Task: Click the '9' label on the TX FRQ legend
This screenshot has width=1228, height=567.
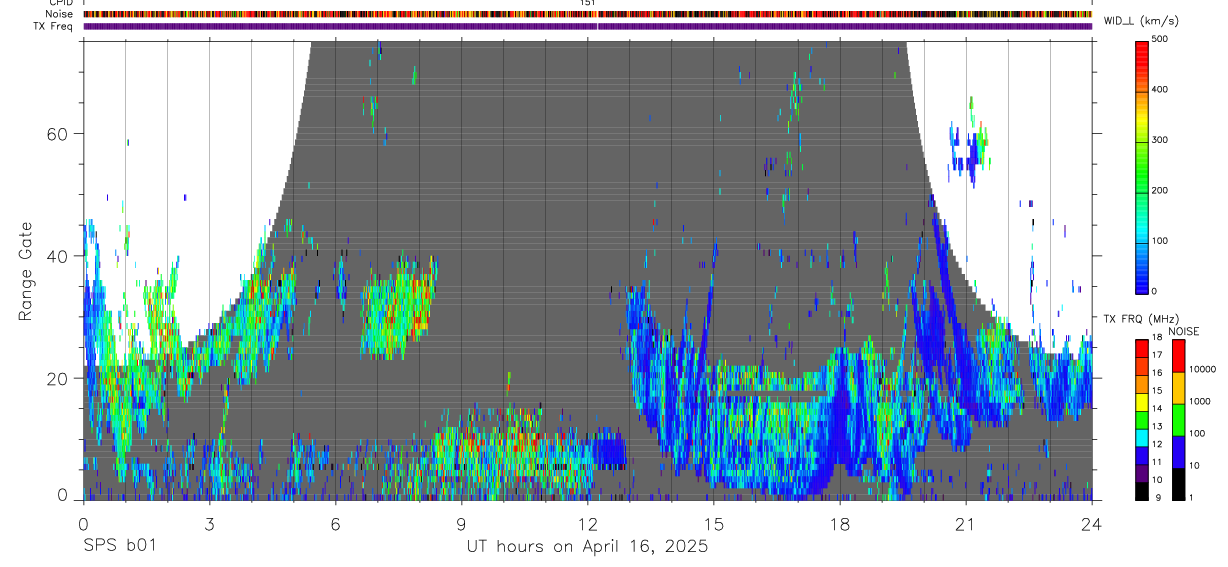Action: coord(1158,497)
